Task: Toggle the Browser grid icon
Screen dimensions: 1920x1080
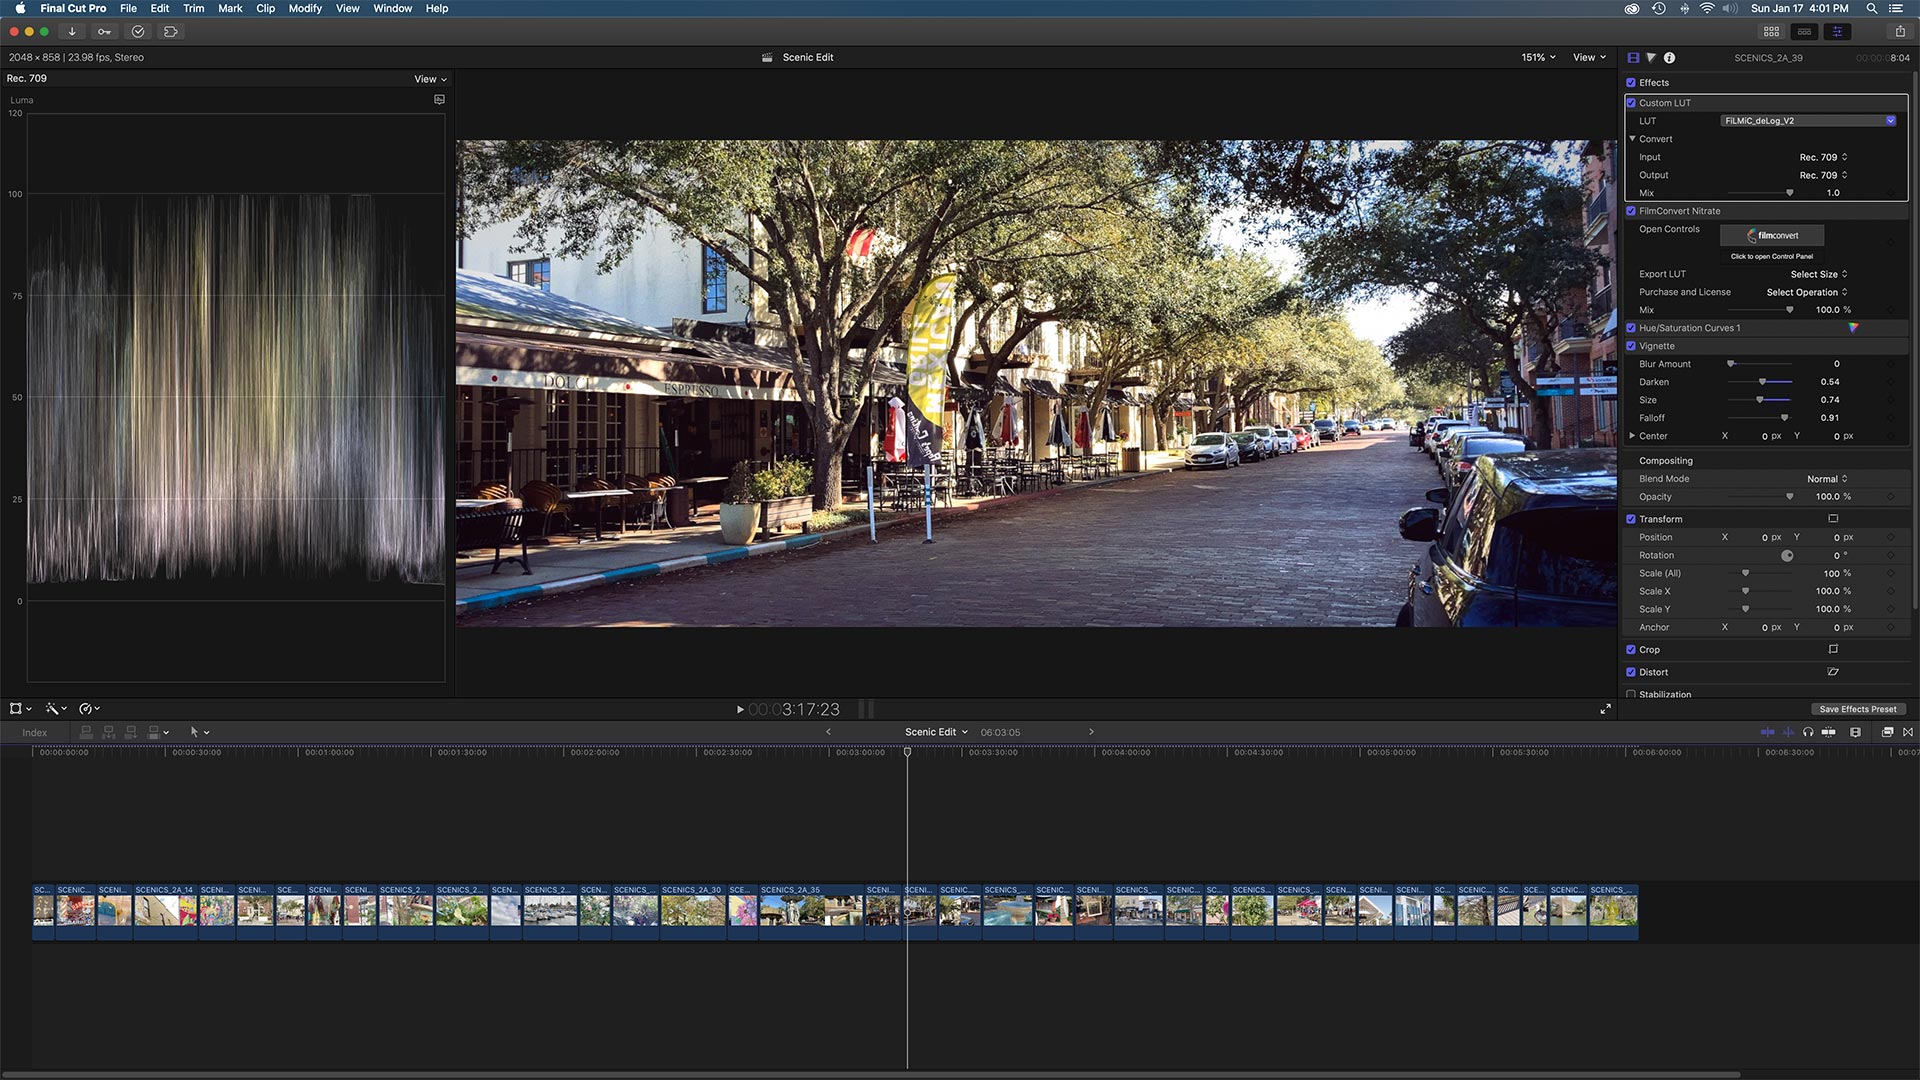Action: click(1771, 31)
